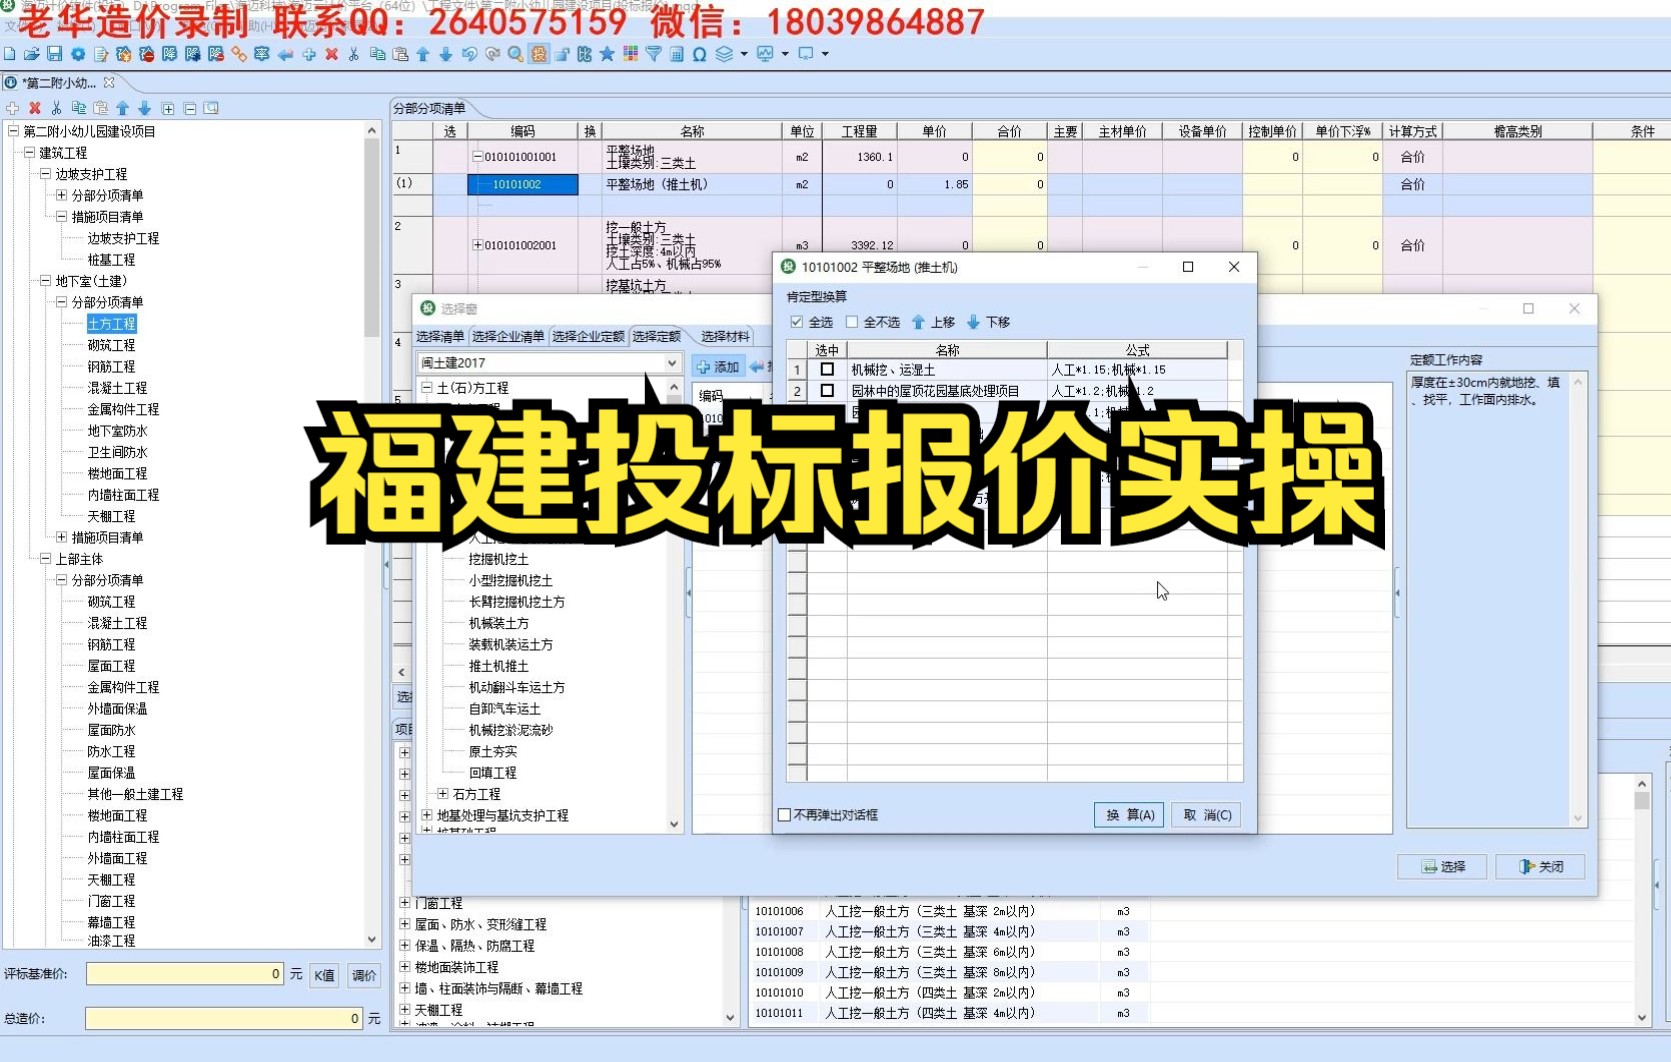Click the Open folder icon in main toolbar
The width and height of the screenshot is (1671, 1062).
click(x=32, y=54)
